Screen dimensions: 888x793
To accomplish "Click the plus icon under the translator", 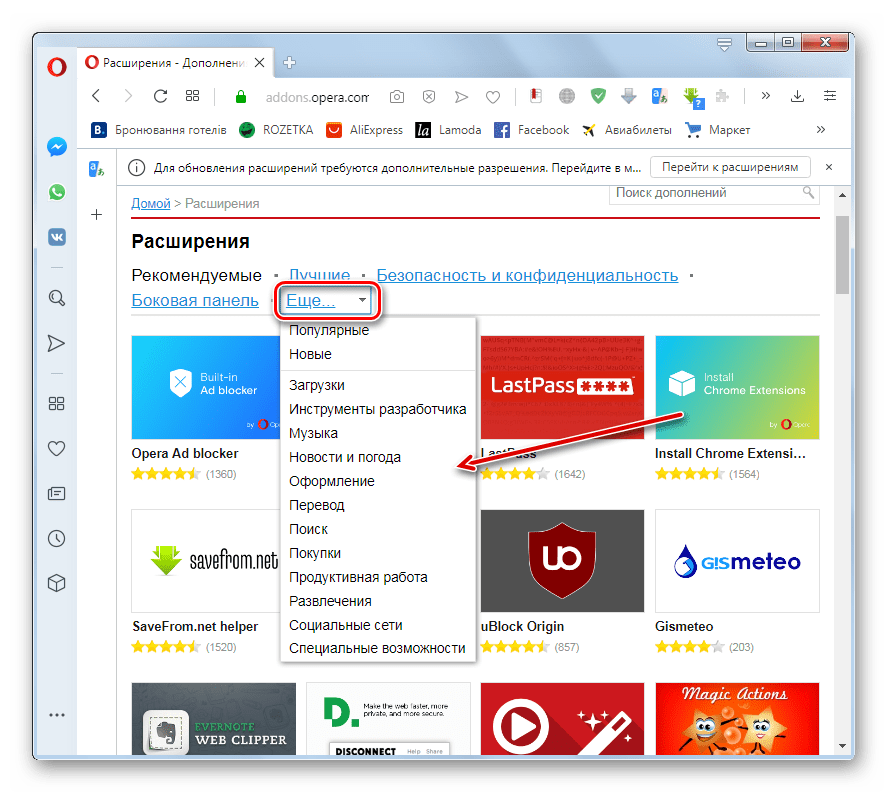I will 96,215.
